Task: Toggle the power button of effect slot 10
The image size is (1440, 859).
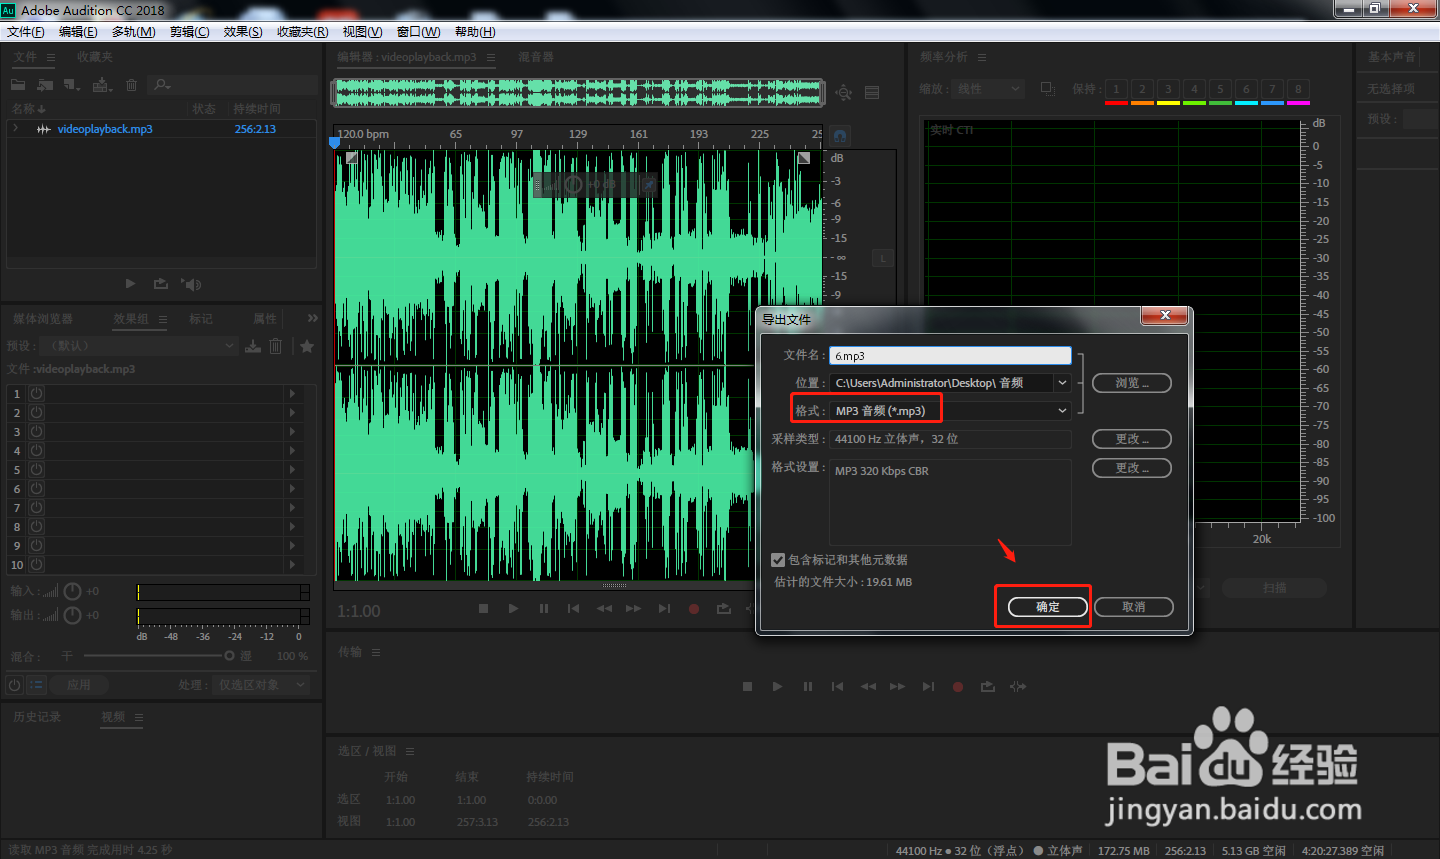Action: click(36, 565)
